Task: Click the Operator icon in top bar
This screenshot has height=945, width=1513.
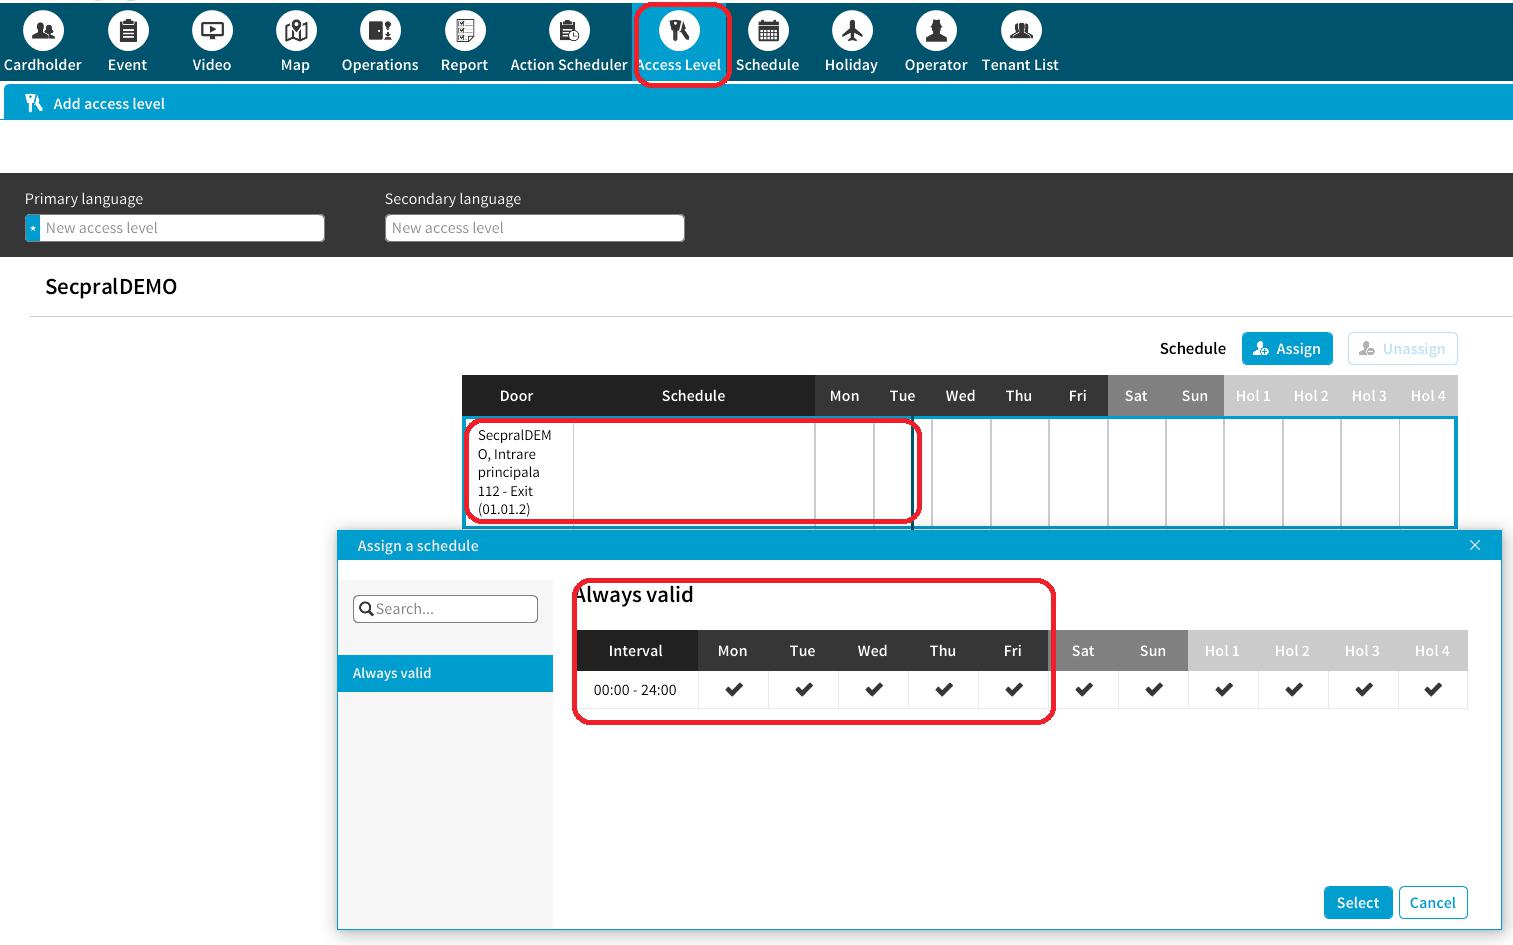Action: 936,32
